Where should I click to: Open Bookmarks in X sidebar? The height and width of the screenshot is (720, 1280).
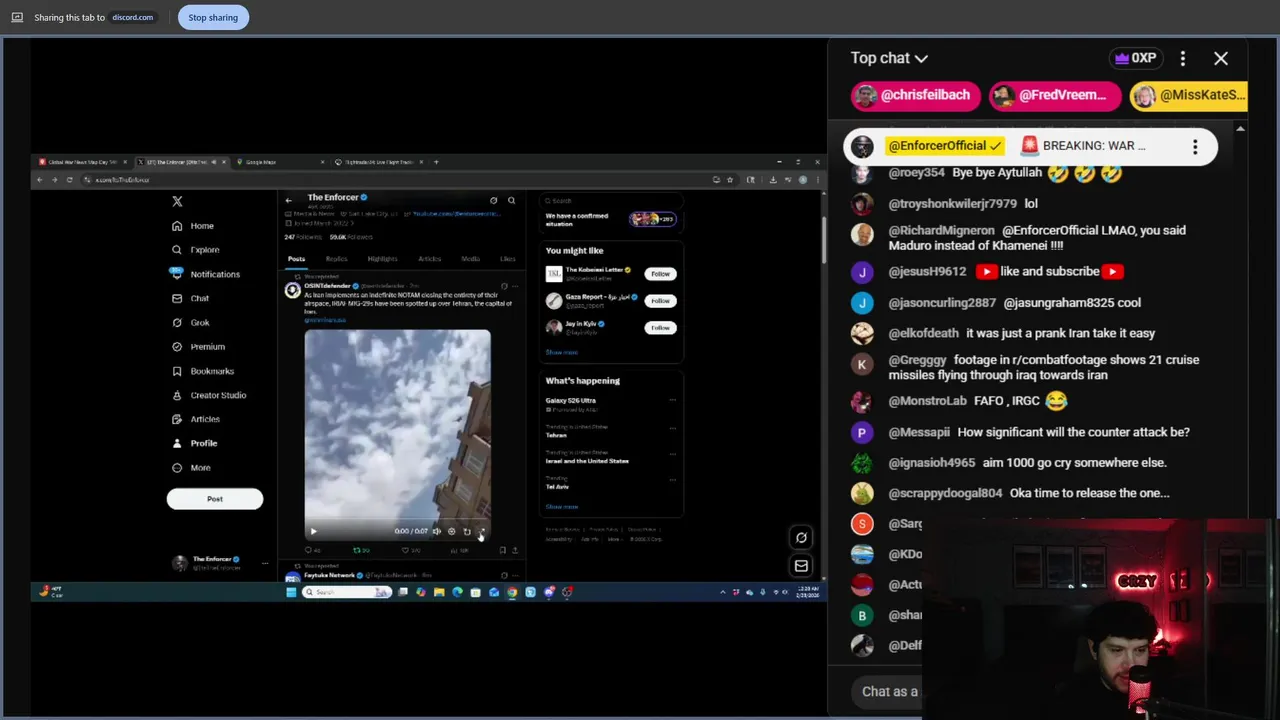[x=202, y=371]
